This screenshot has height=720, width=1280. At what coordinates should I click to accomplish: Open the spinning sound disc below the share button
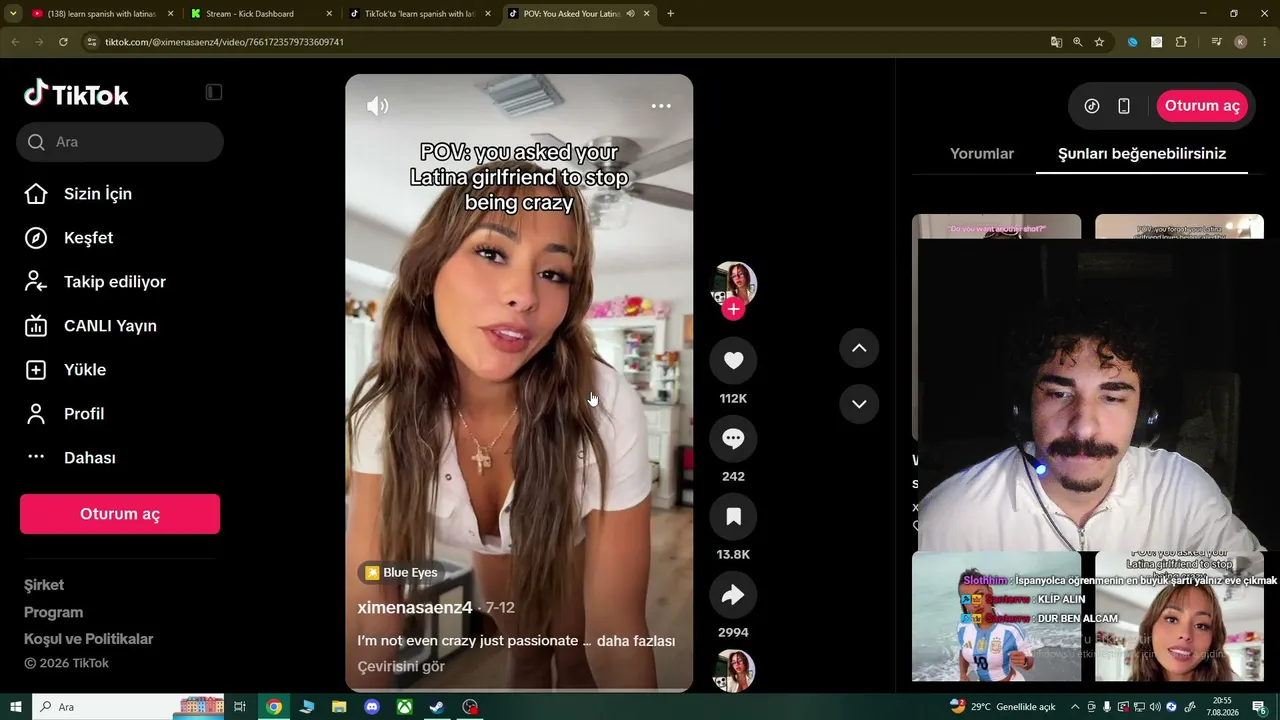pyautogui.click(x=733, y=670)
